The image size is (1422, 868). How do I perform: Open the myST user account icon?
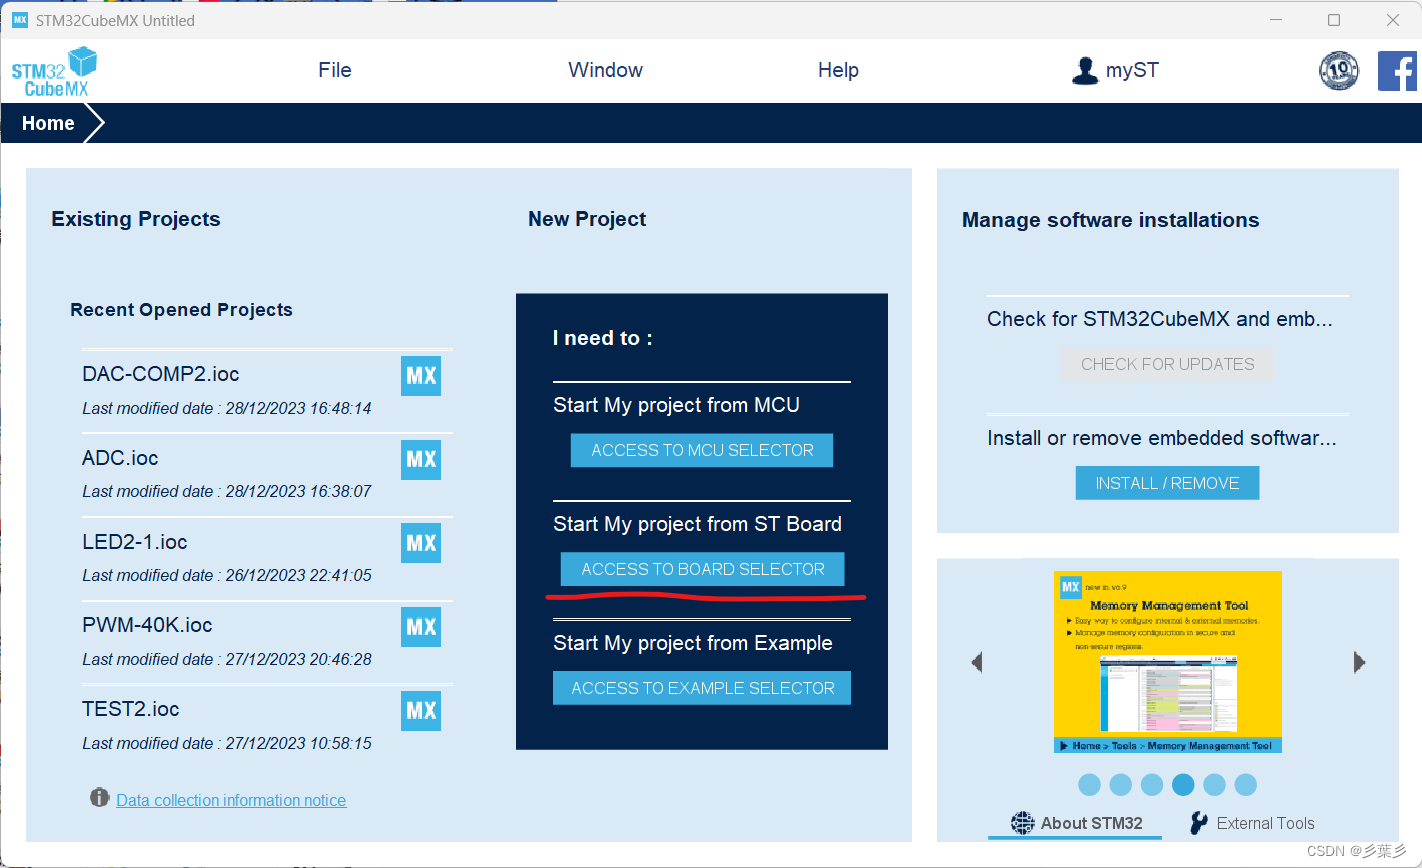(1084, 71)
